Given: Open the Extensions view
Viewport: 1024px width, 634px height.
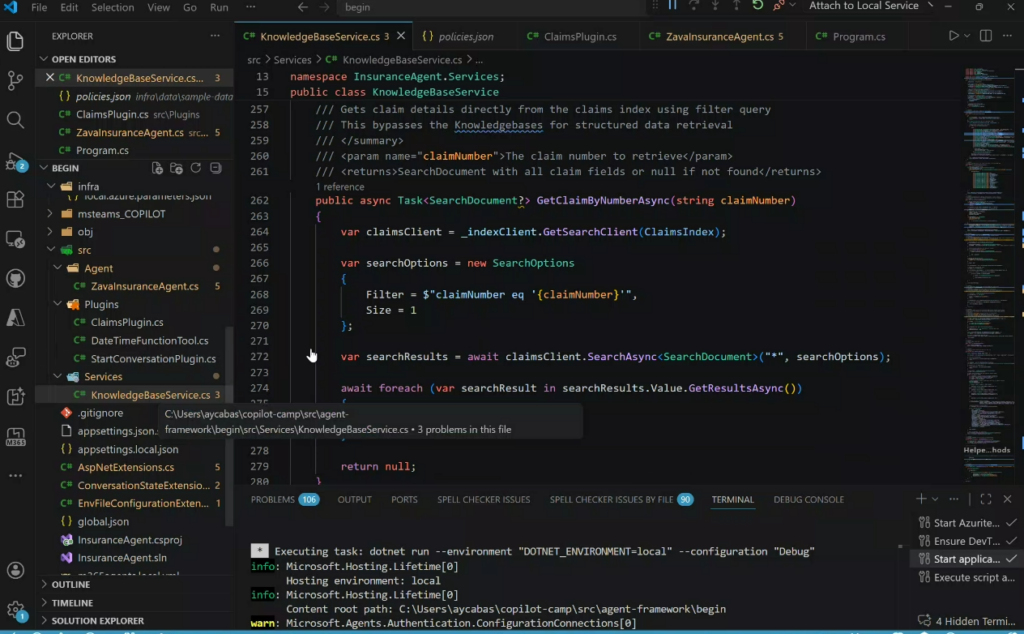Looking at the screenshot, I should pos(15,199).
